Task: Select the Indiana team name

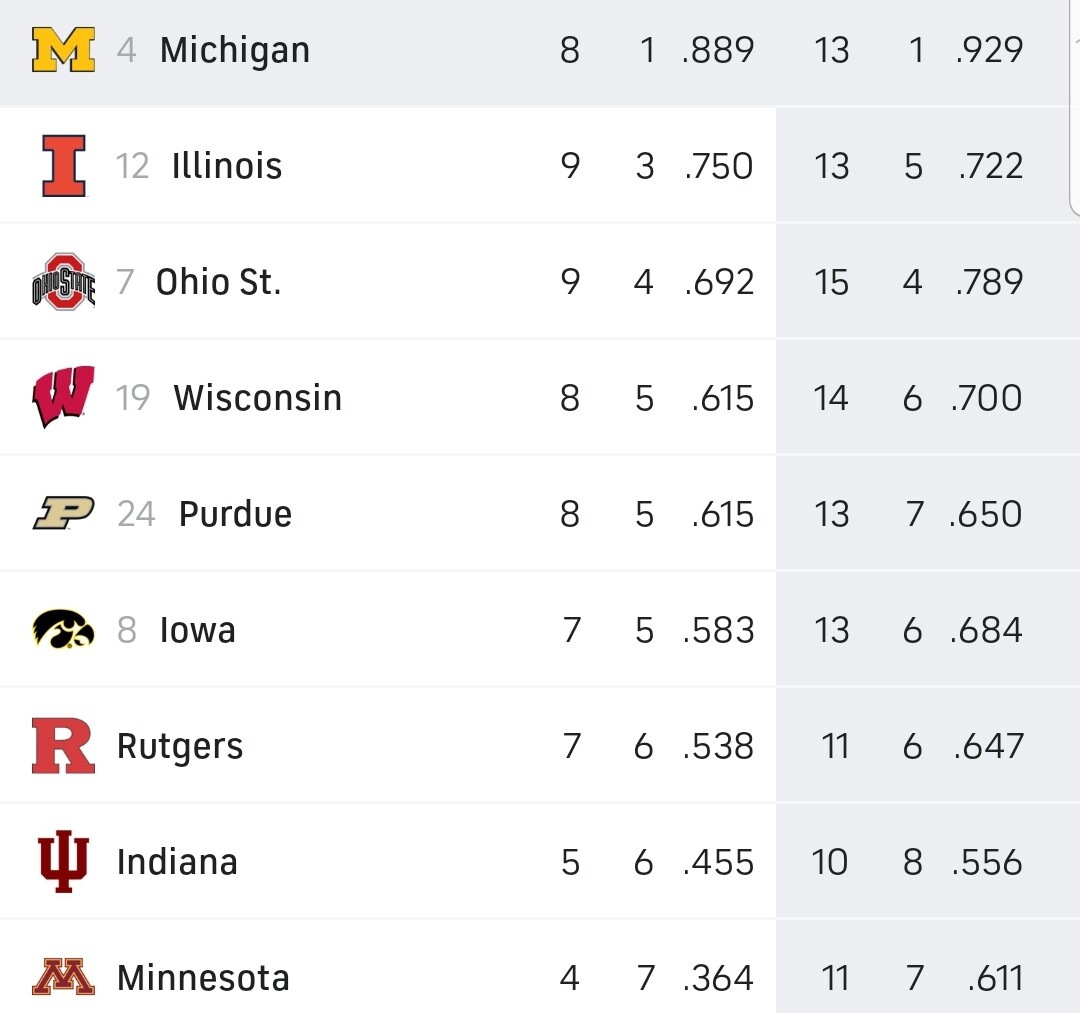Action: tap(178, 862)
